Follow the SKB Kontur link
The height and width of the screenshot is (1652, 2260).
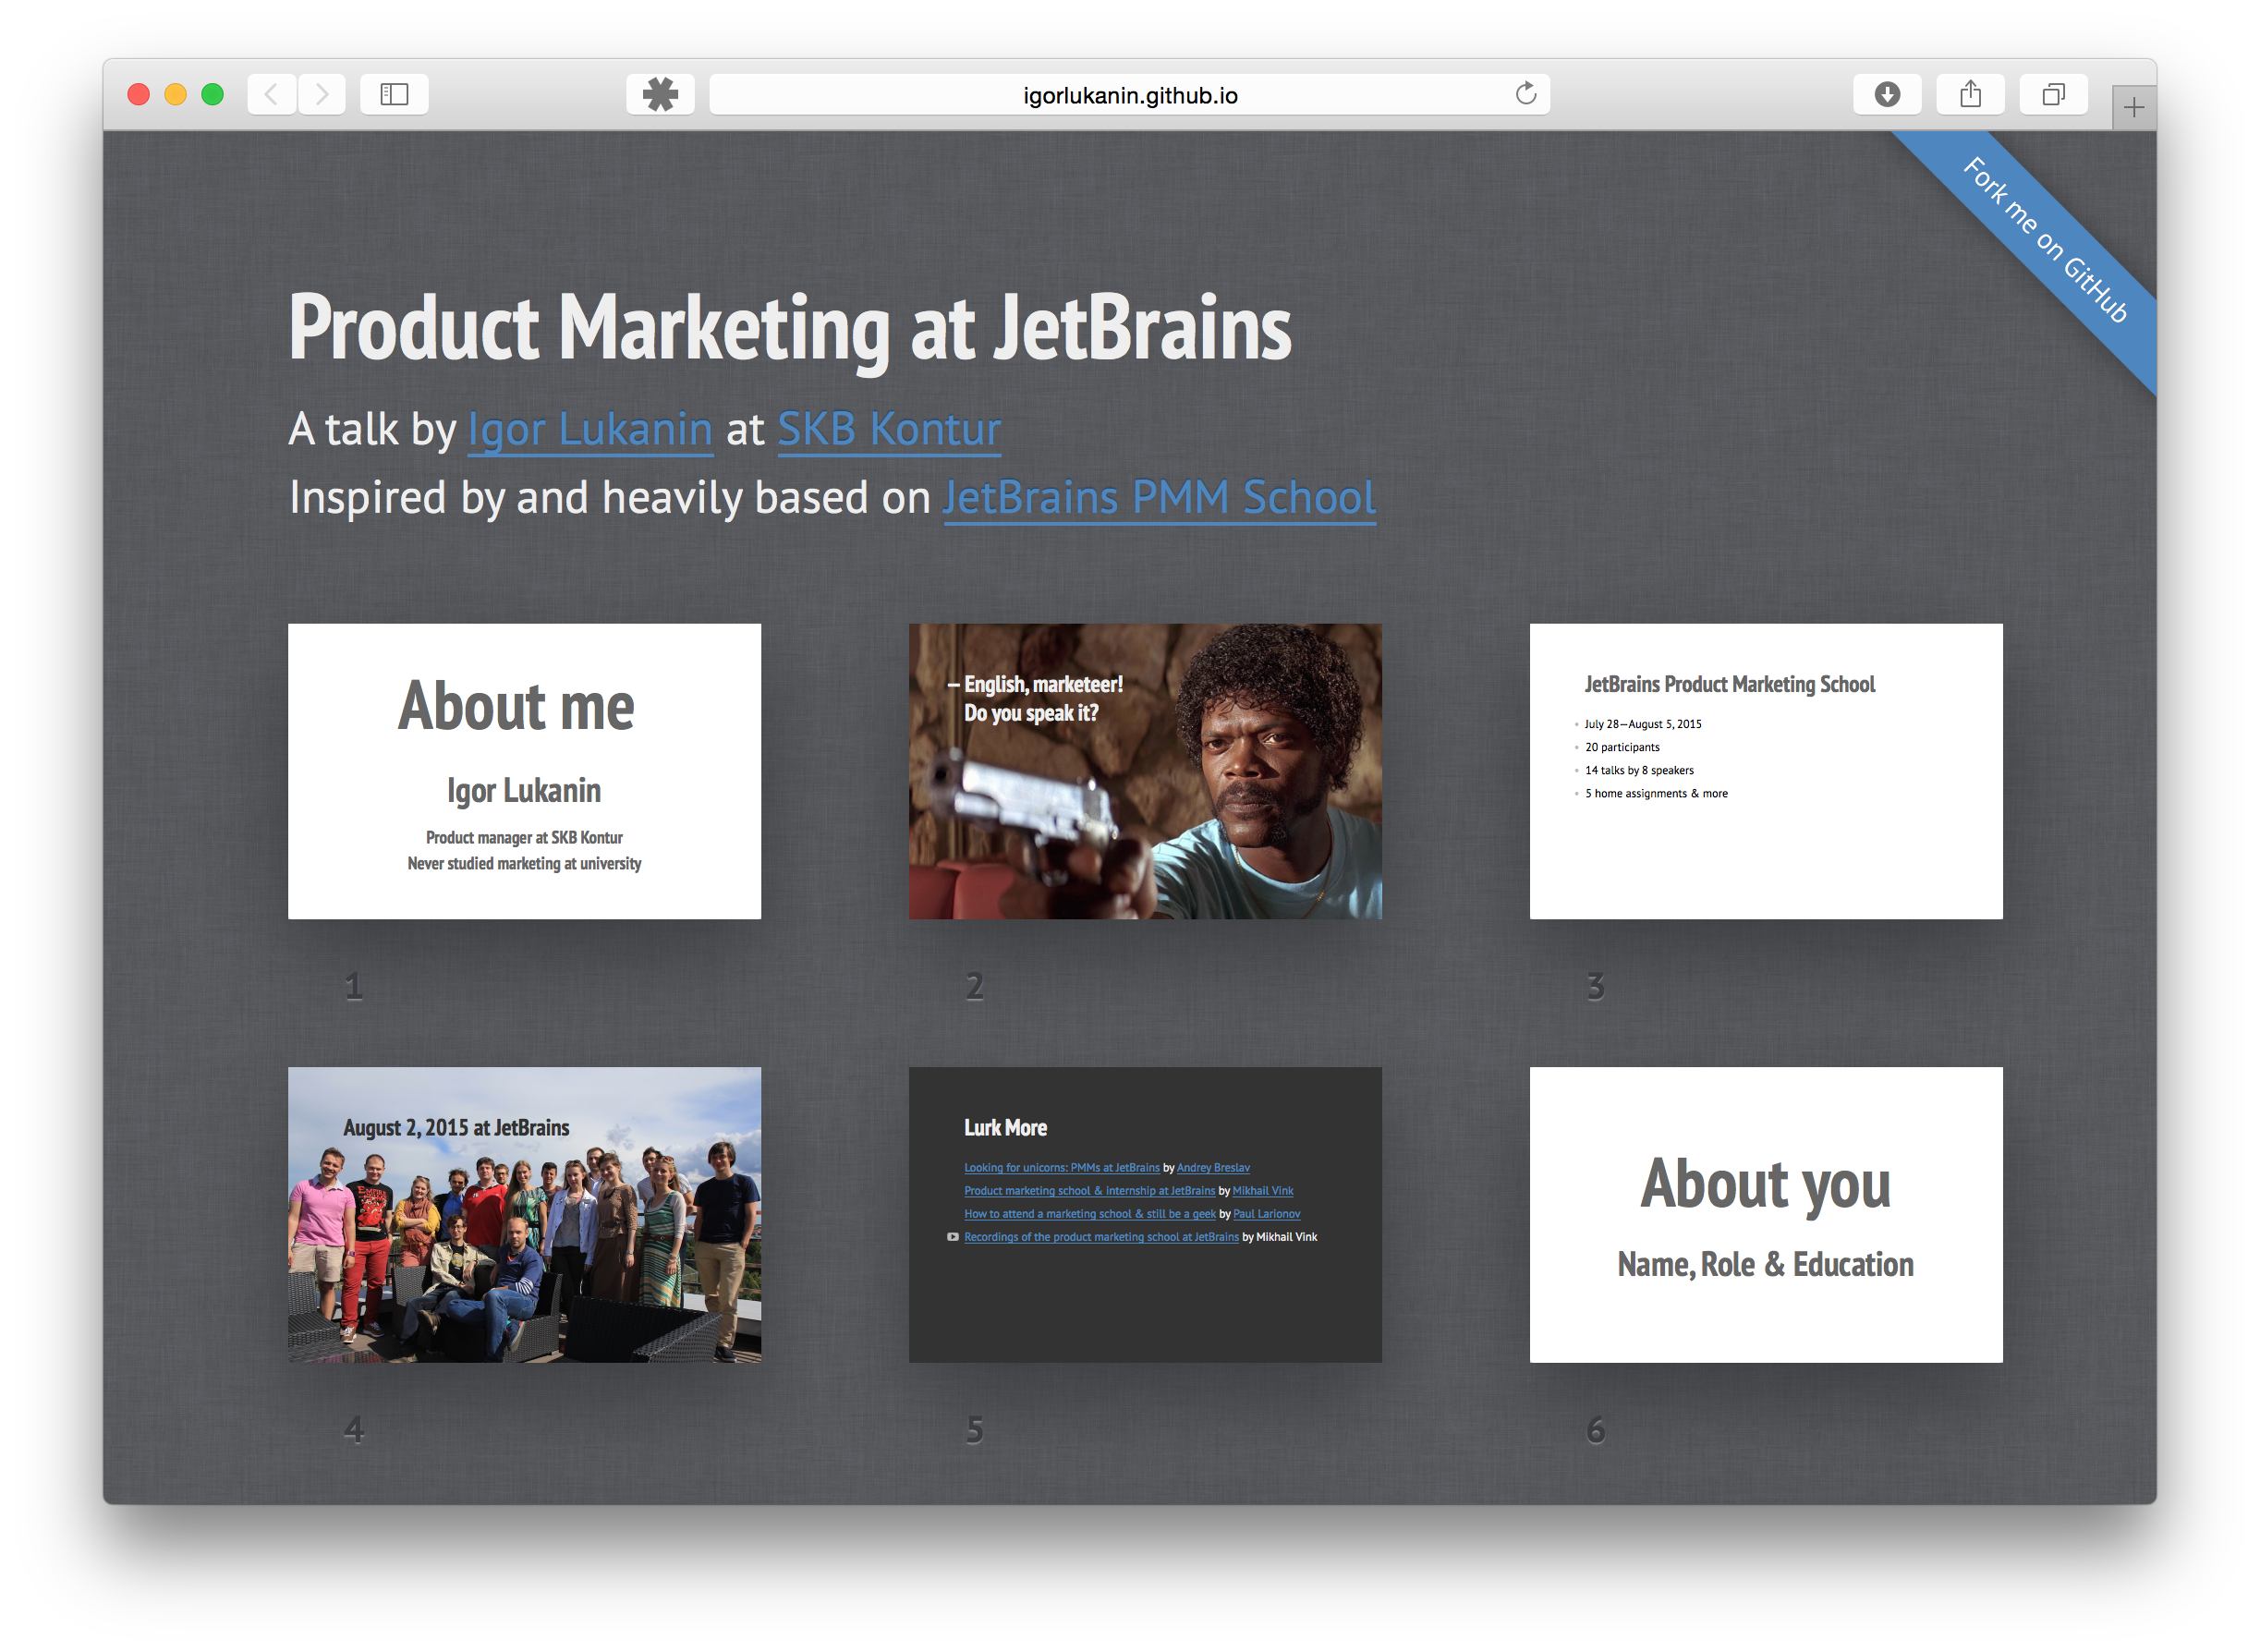click(889, 430)
